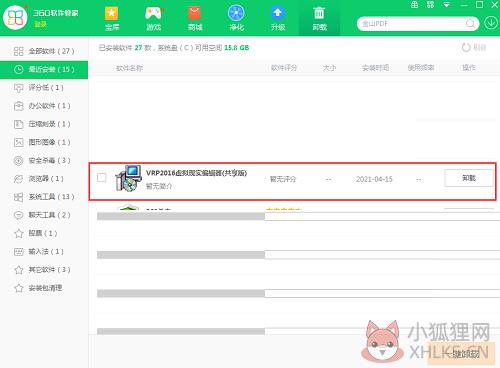The height and width of the screenshot is (368, 500).
Task: Open the 商城 store tab
Action: point(195,19)
